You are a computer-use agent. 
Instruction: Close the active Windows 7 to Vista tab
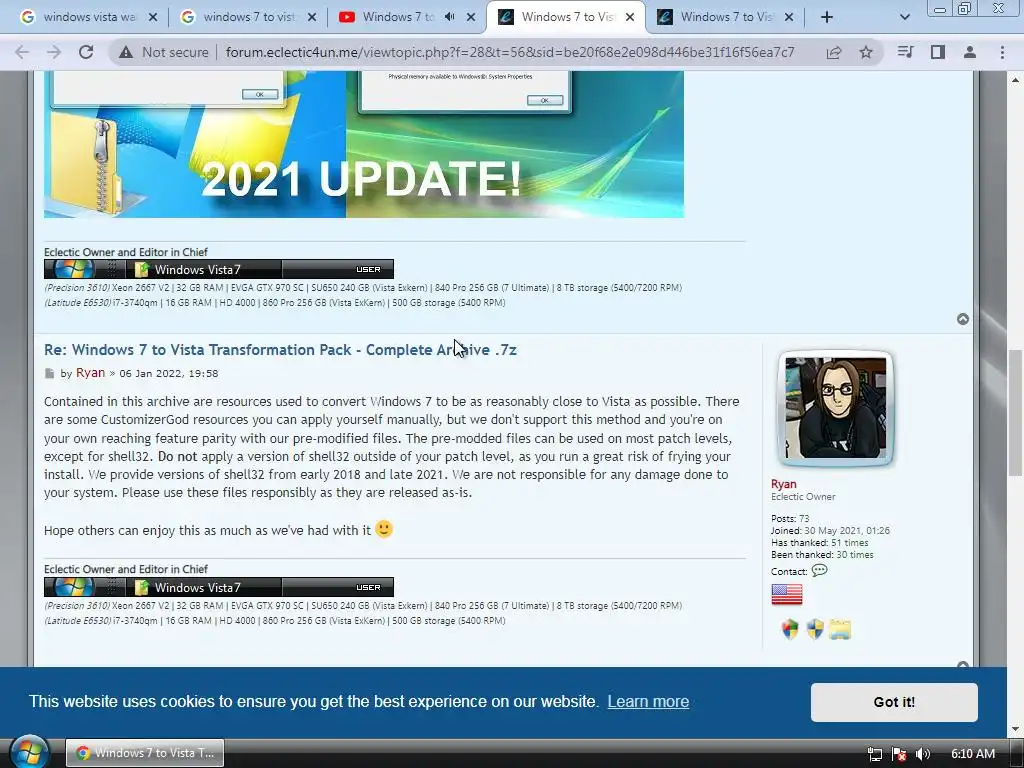click(630, 17)
